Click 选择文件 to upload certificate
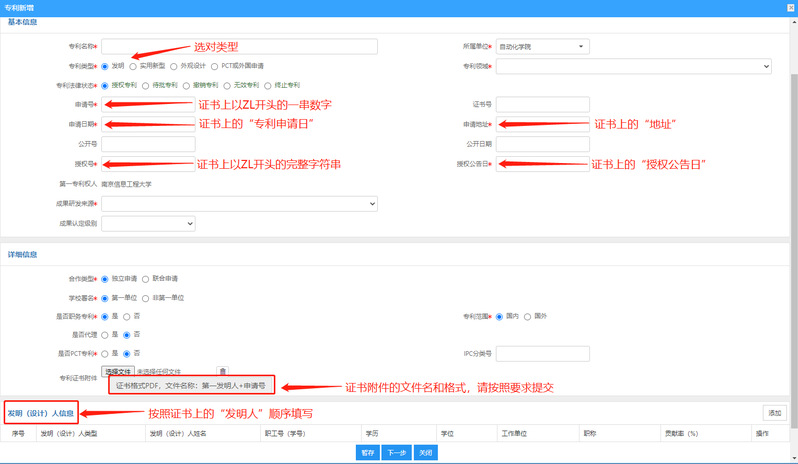Image resolution: width=798 pixels, height=464 pixels. coord(118,372)
